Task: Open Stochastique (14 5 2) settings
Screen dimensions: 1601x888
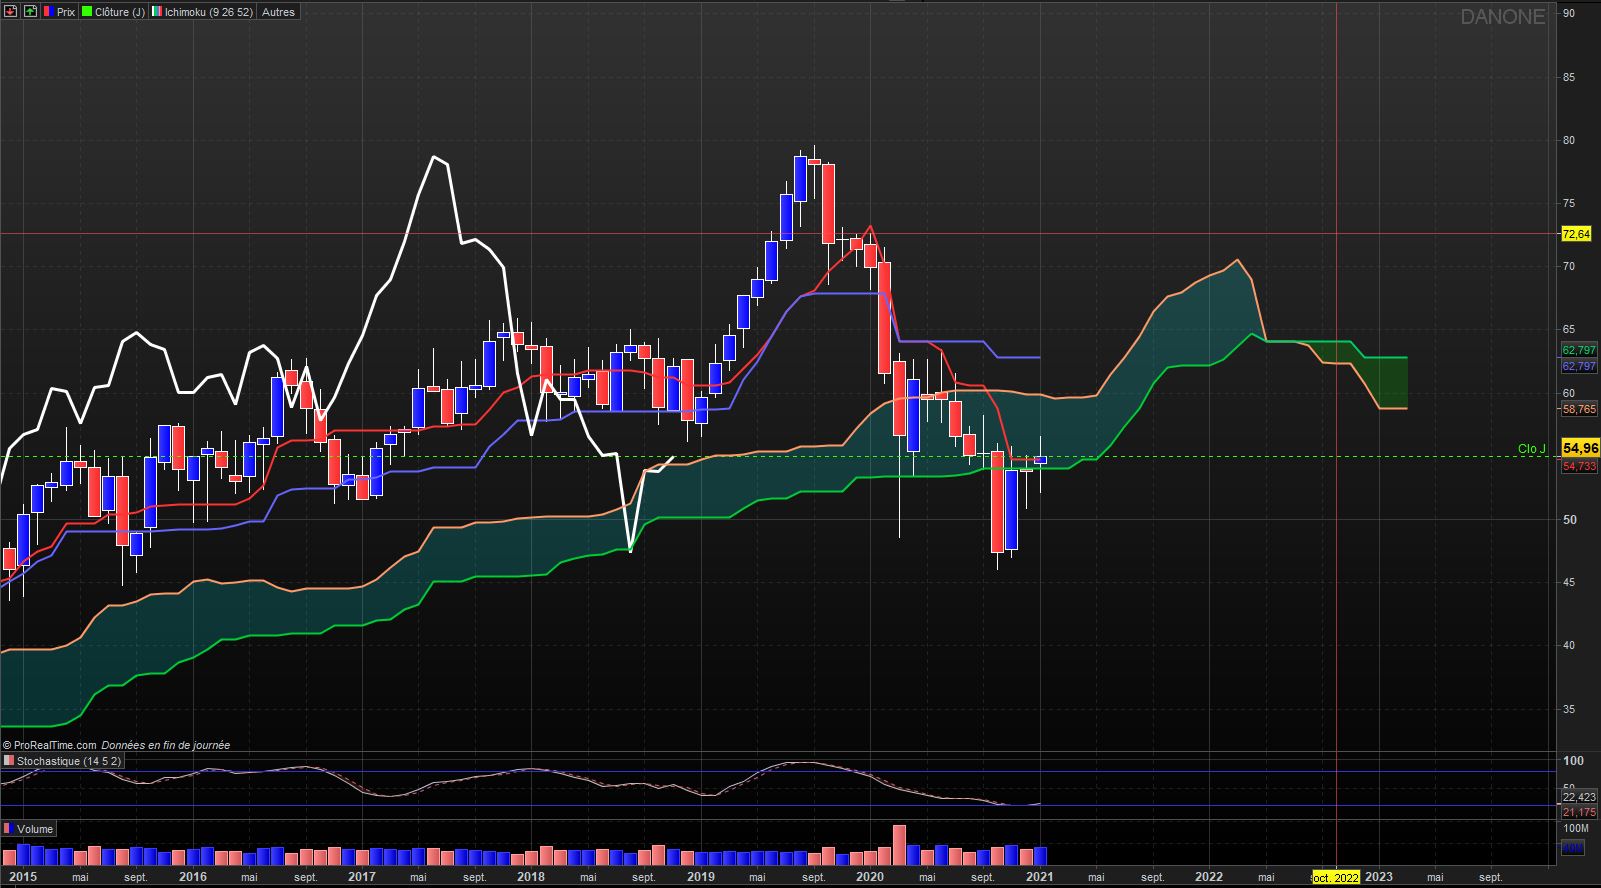Action: tap(62, 761)
